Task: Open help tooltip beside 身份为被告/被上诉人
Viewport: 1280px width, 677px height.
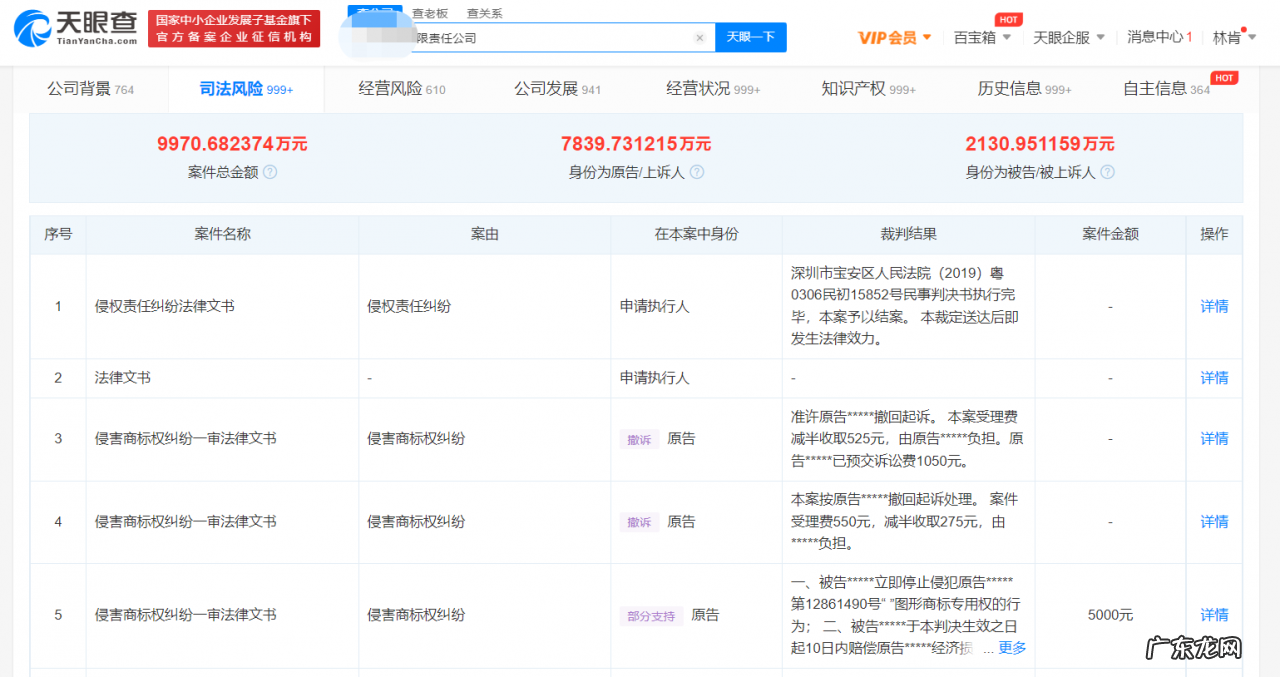Action: (x=1107, y=172)
